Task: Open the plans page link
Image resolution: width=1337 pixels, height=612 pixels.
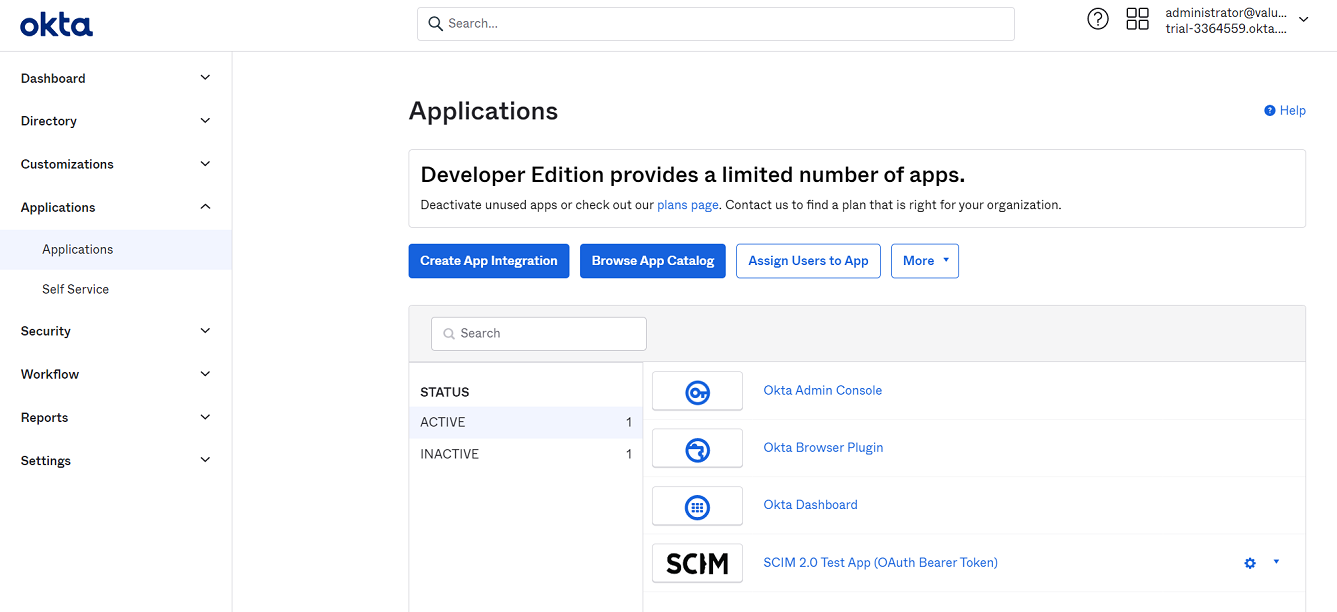Action: 688,205
